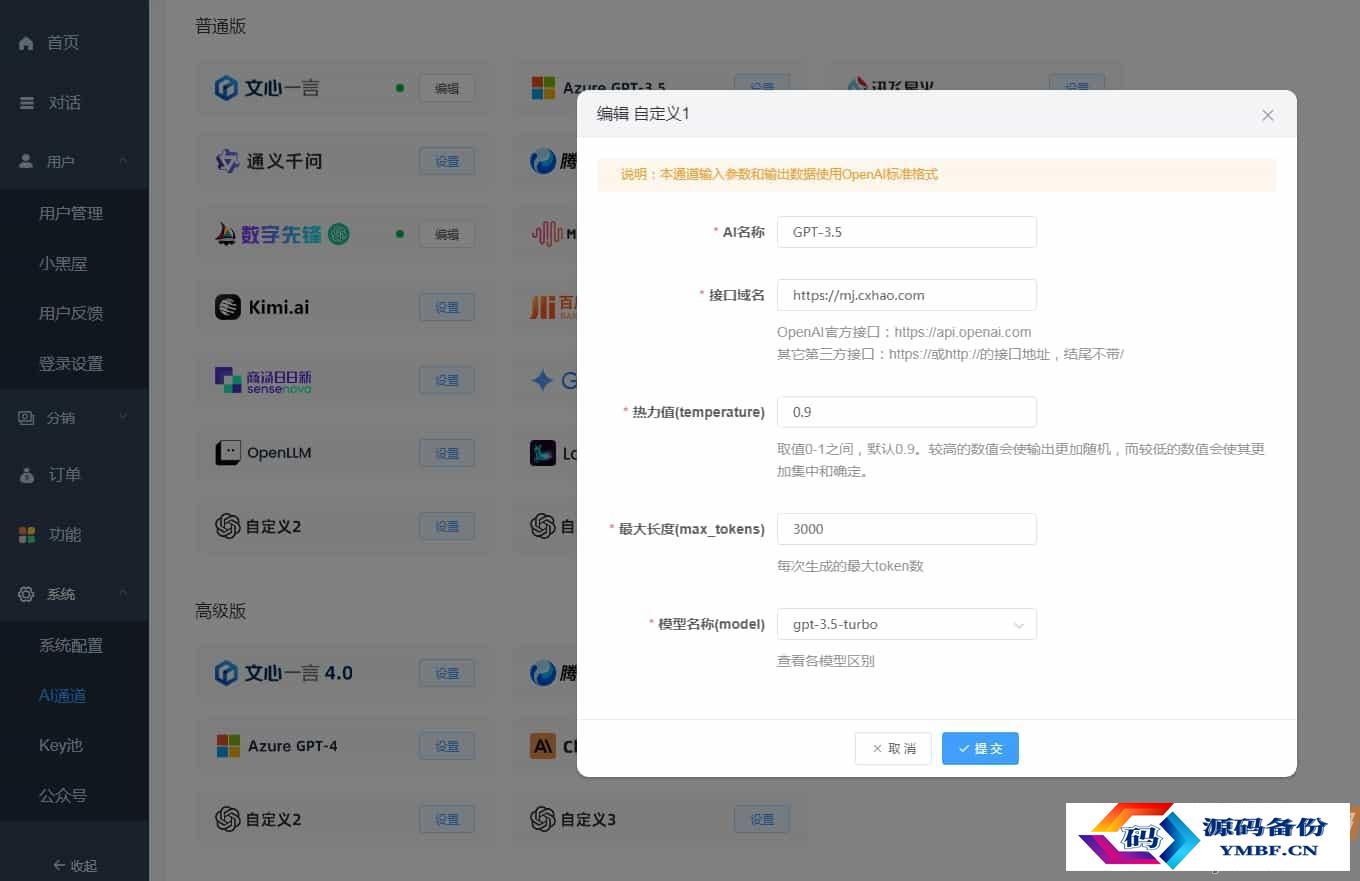Image resolution: width=1360 pixels, height=881 pixels.
Task: Click the 查看各模型区别 link
Action: tap(826, 661)
